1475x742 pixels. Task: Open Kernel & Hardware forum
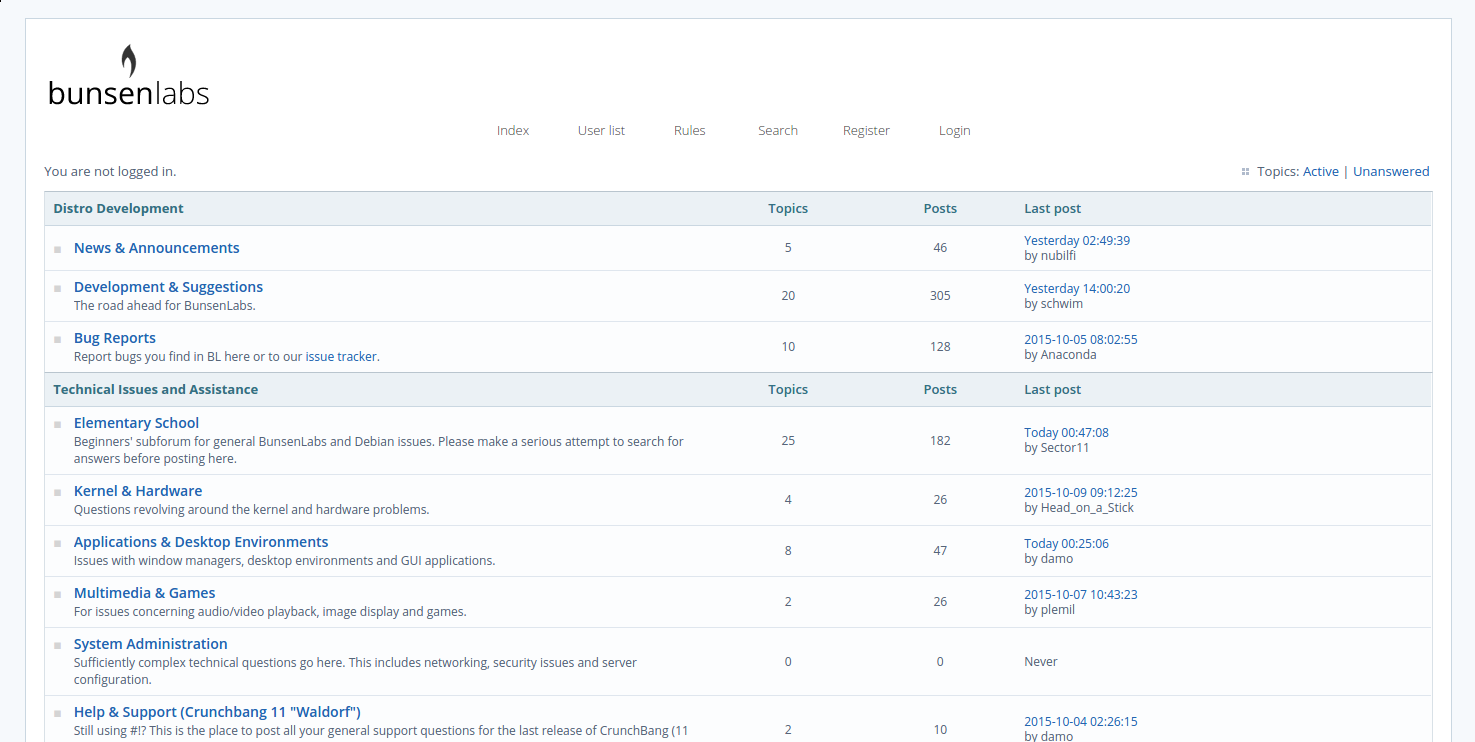tap(138, 491)
